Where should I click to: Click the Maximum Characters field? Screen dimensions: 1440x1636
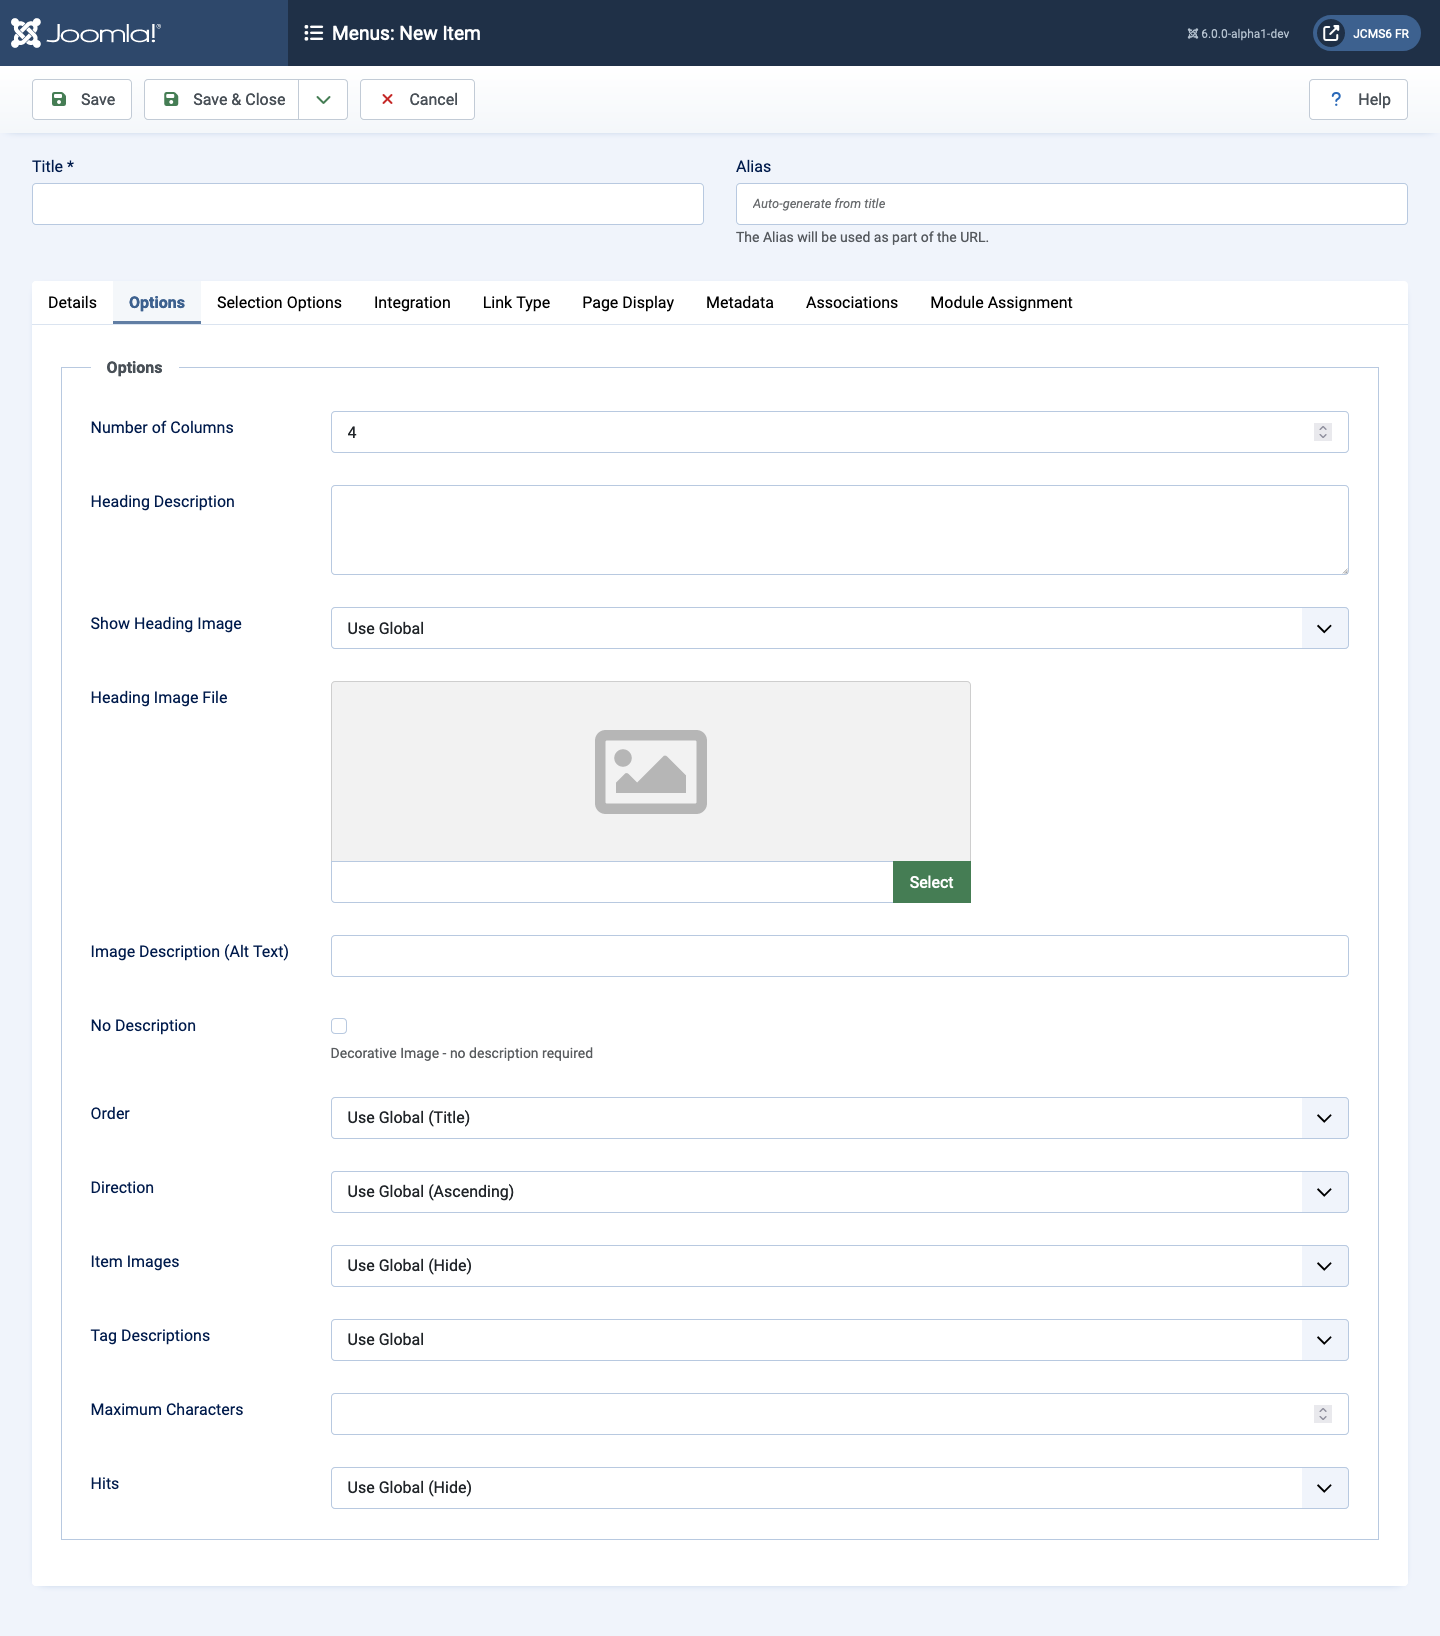[x=840, y=1414]
